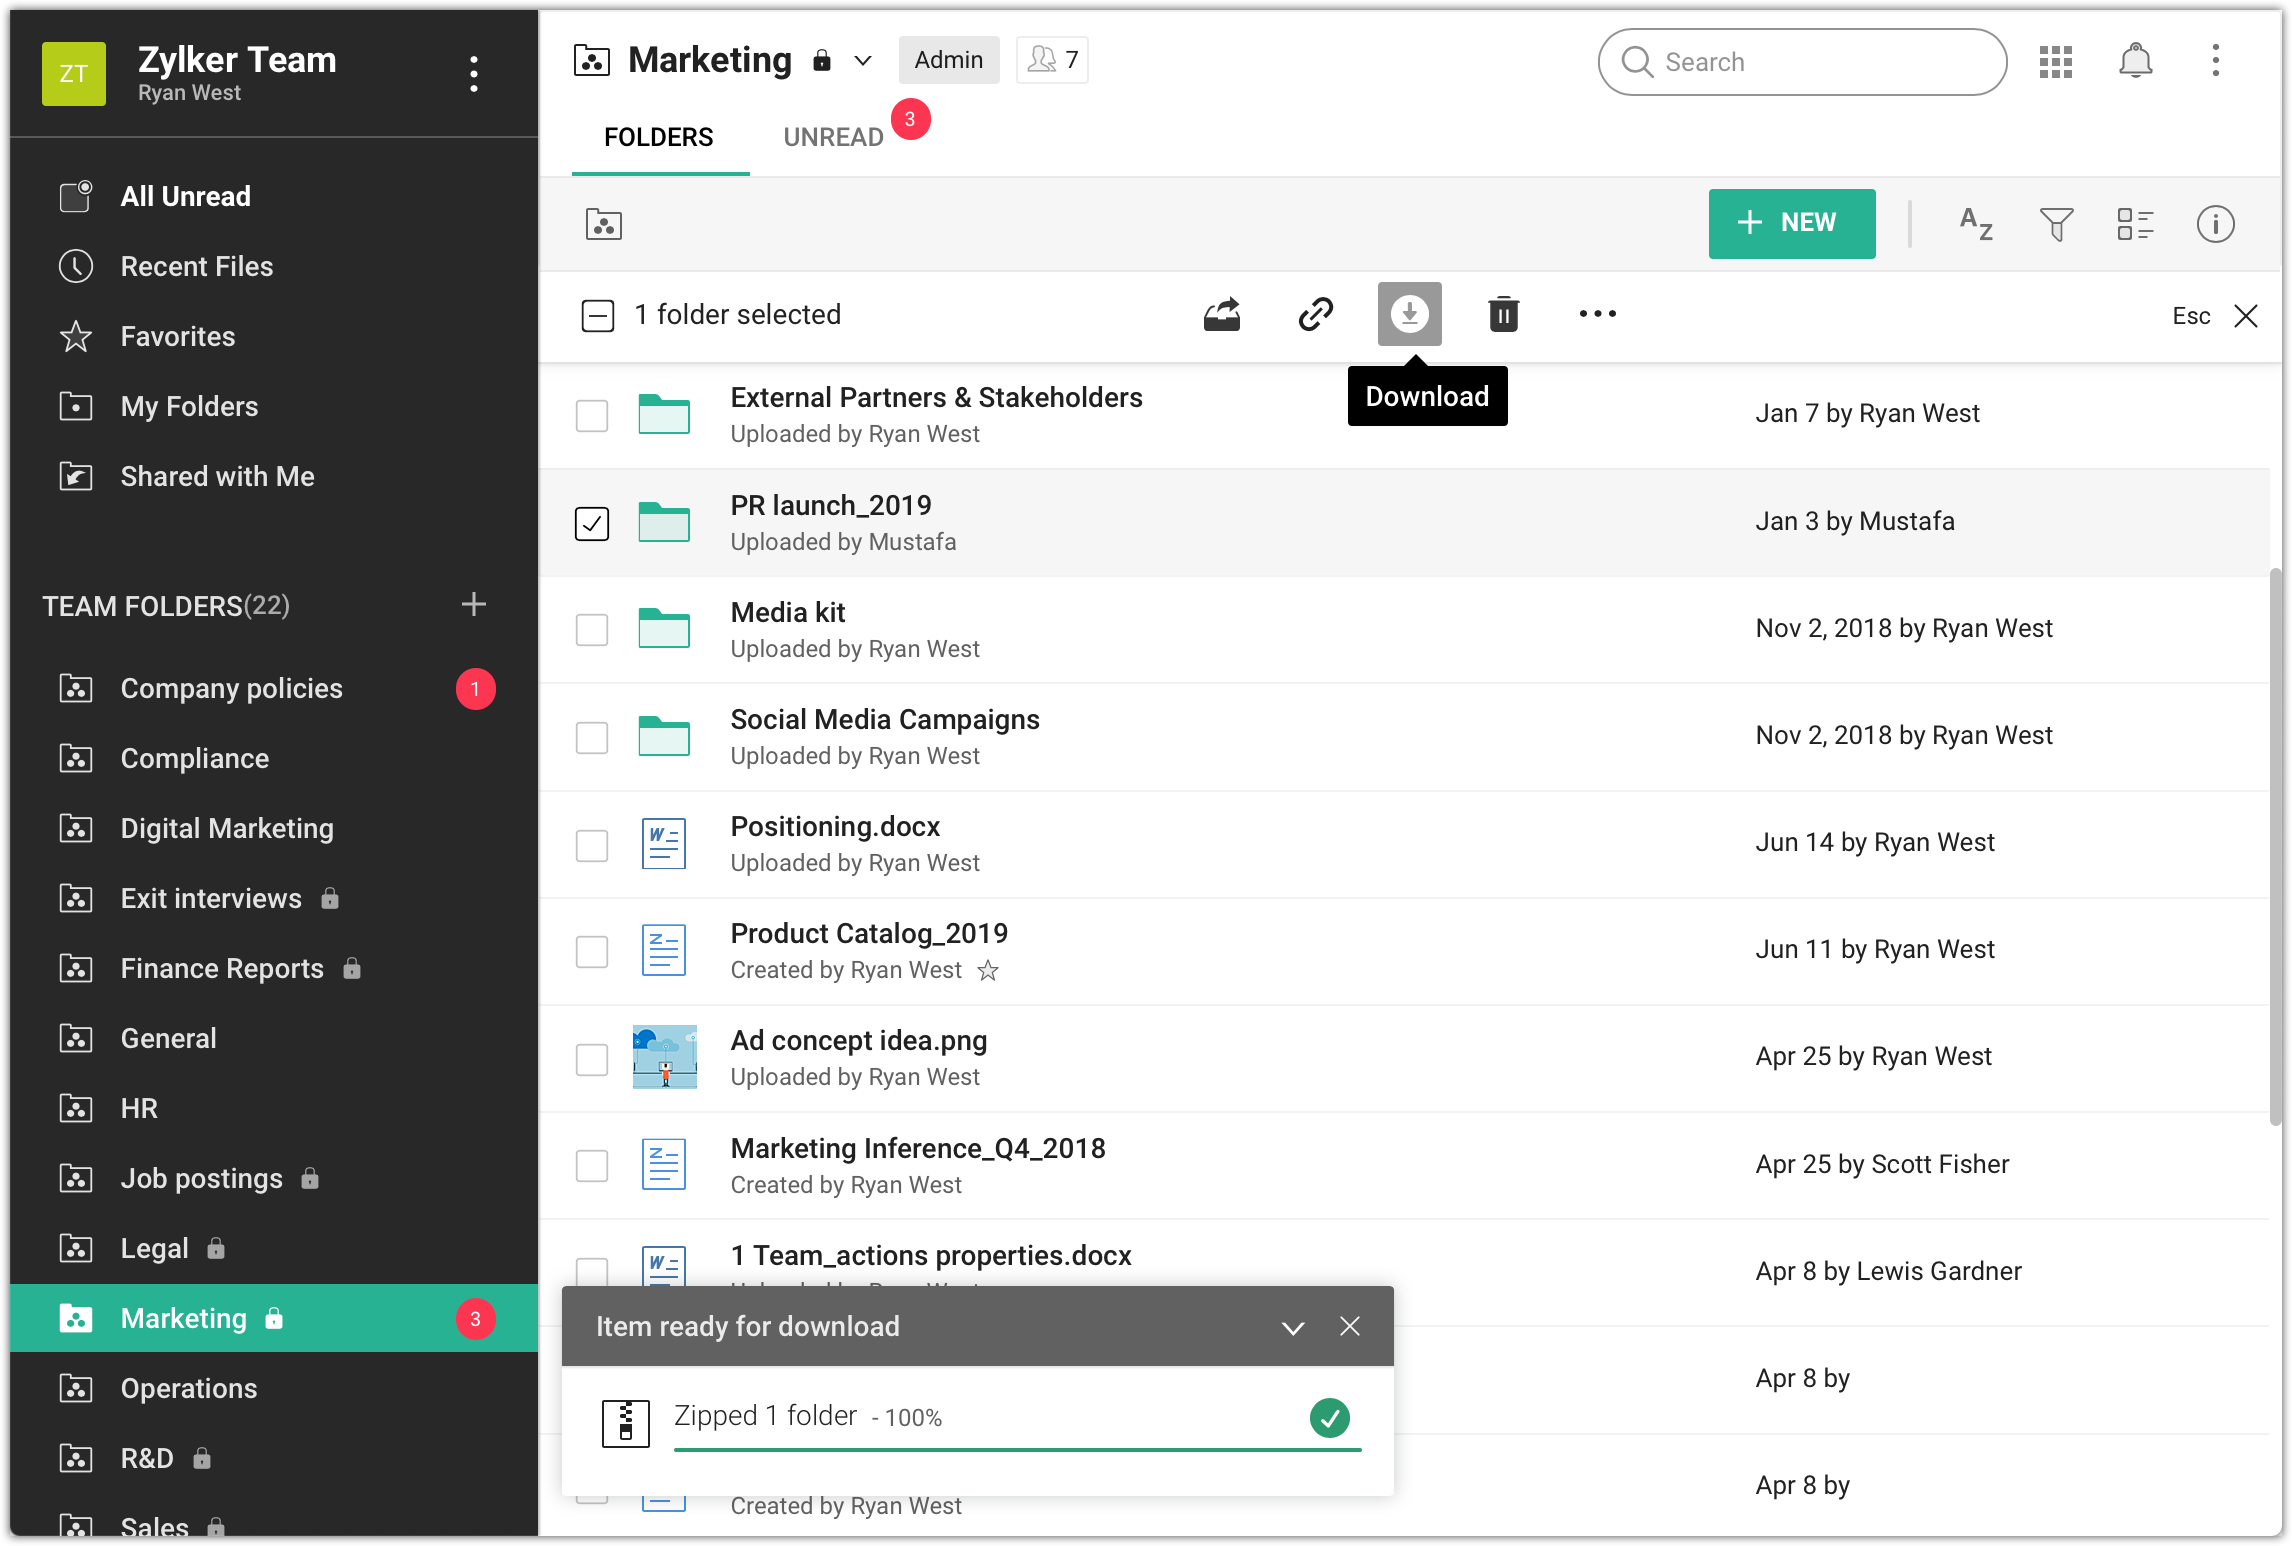This screenshot has height=1546, width=2292.
Task: Click the green NEW button
Action: (1791, 223)
